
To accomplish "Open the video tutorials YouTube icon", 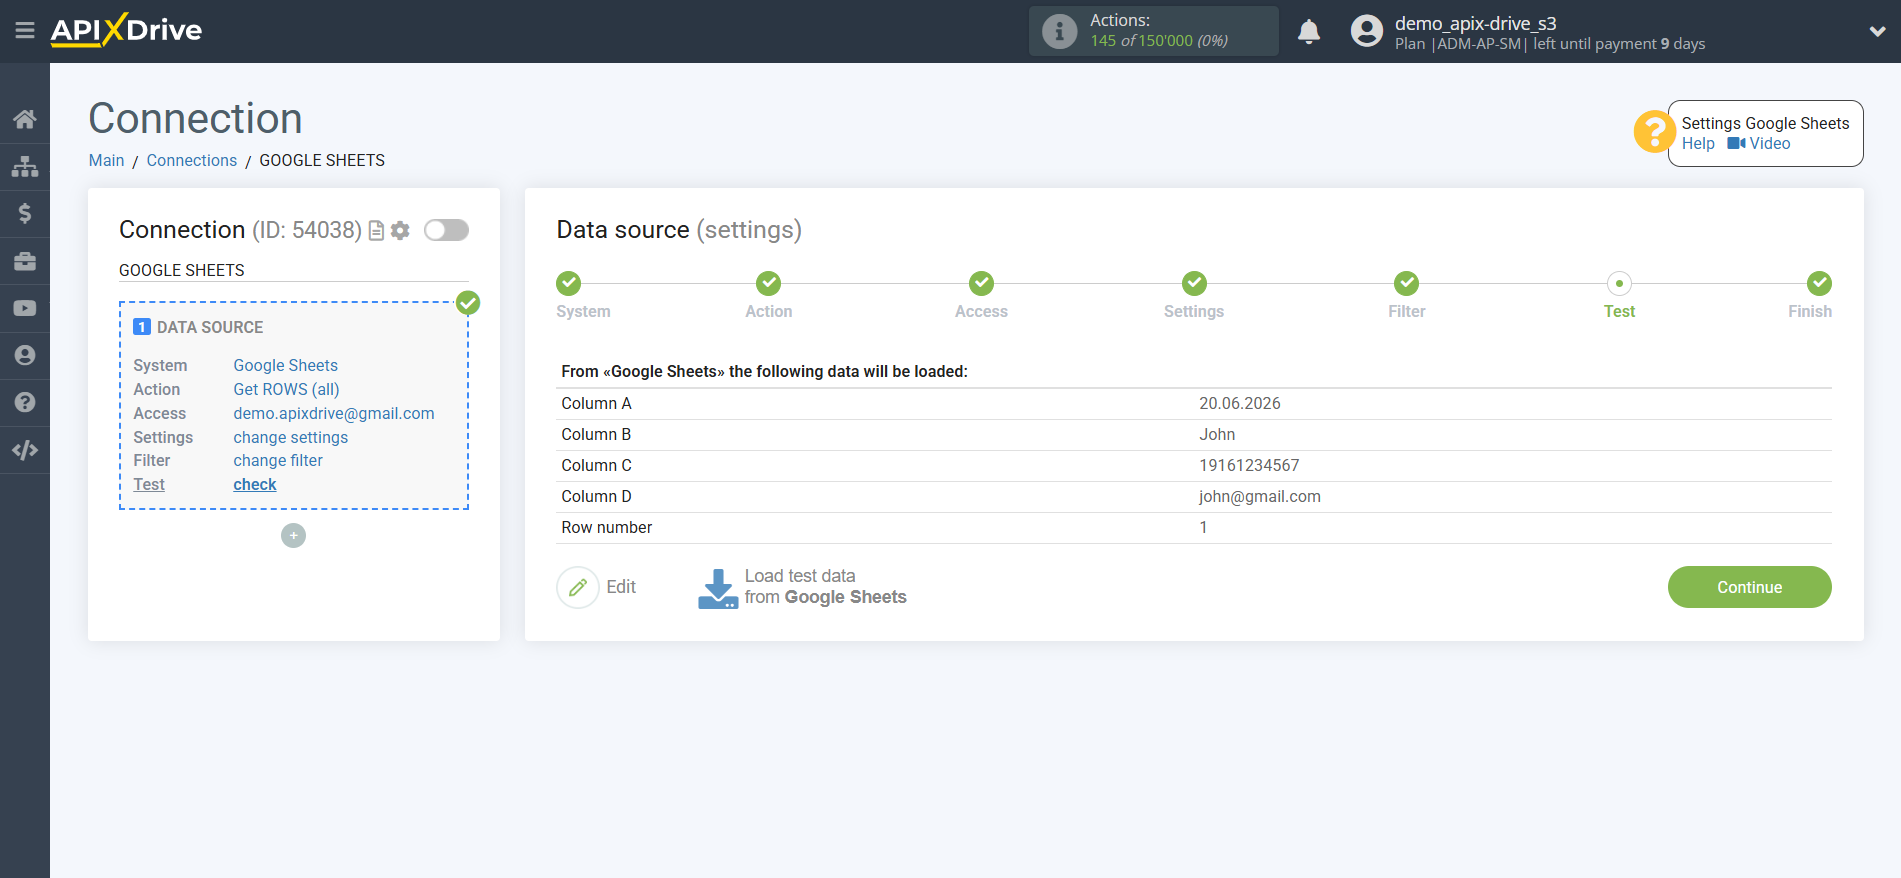I will pyautogui.click(x=25, y=308).
